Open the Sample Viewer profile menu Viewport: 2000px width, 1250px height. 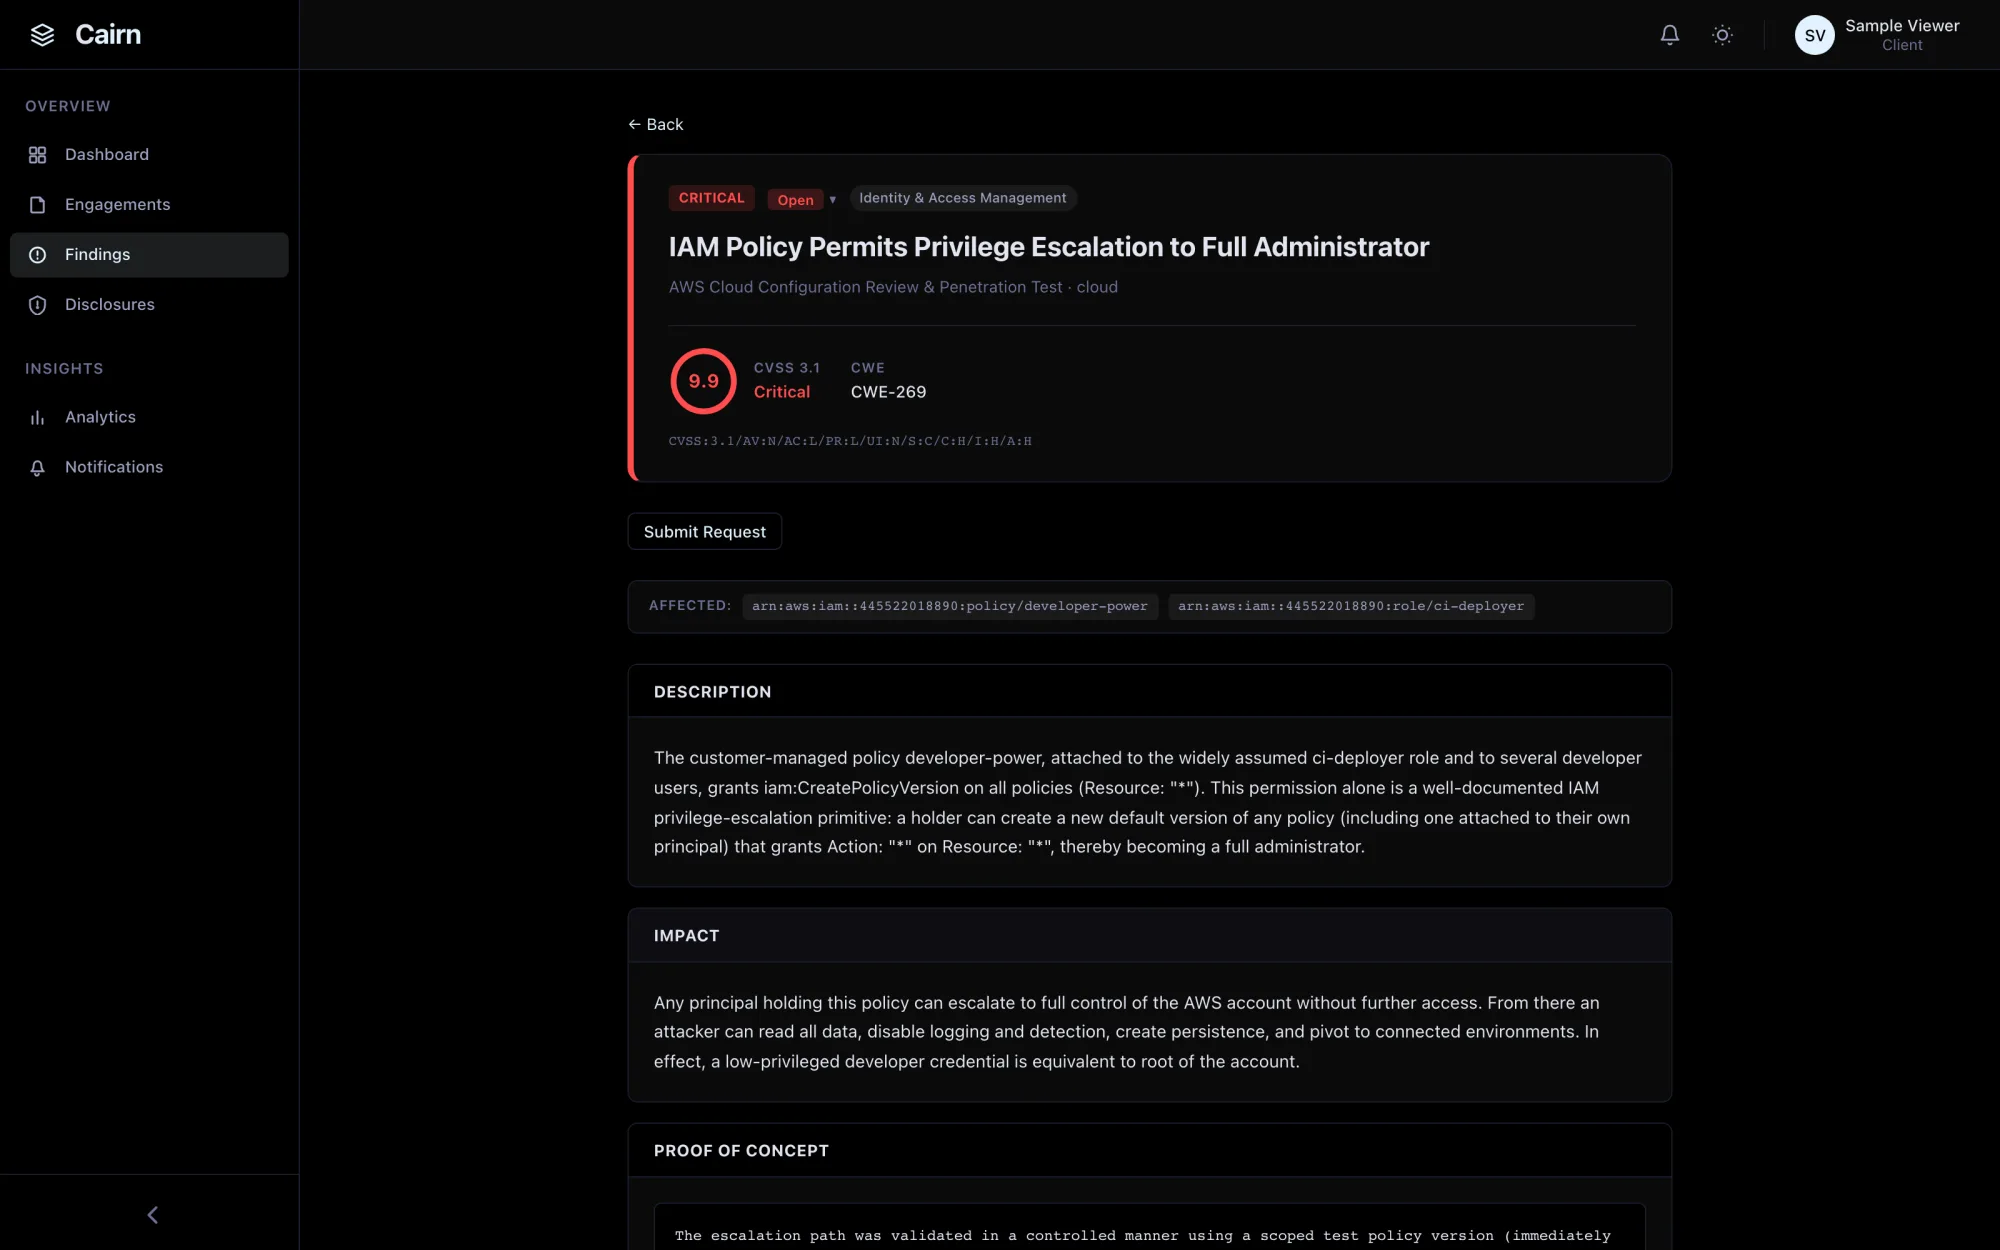(x=1877, y=35)
